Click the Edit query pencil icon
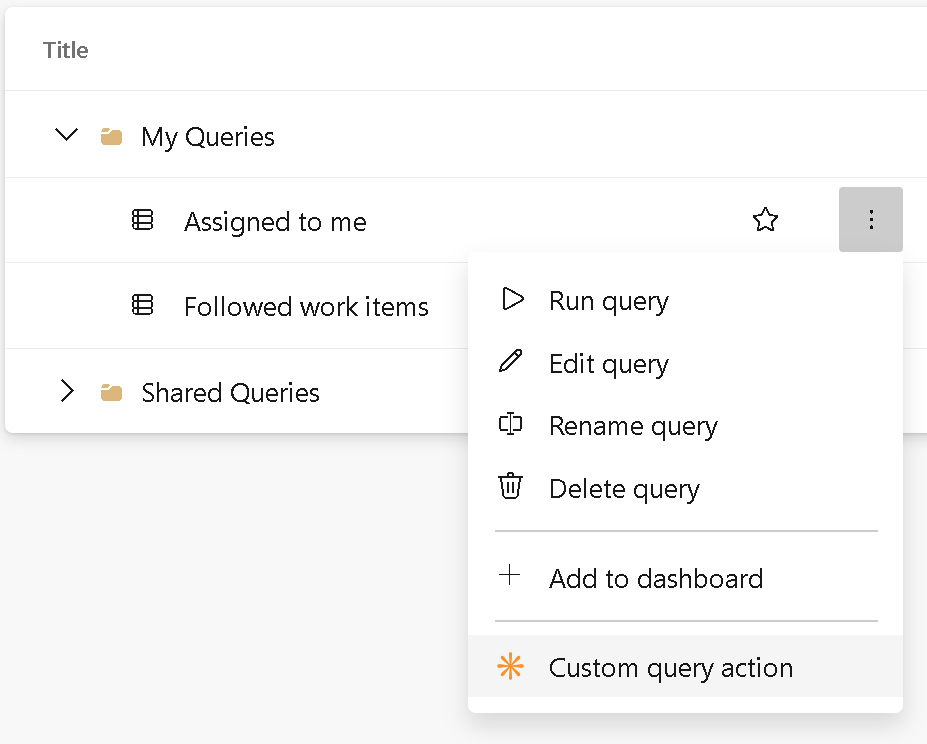This screenshot has height=744, width=927. pyautogui.click(x=512, y=362)
